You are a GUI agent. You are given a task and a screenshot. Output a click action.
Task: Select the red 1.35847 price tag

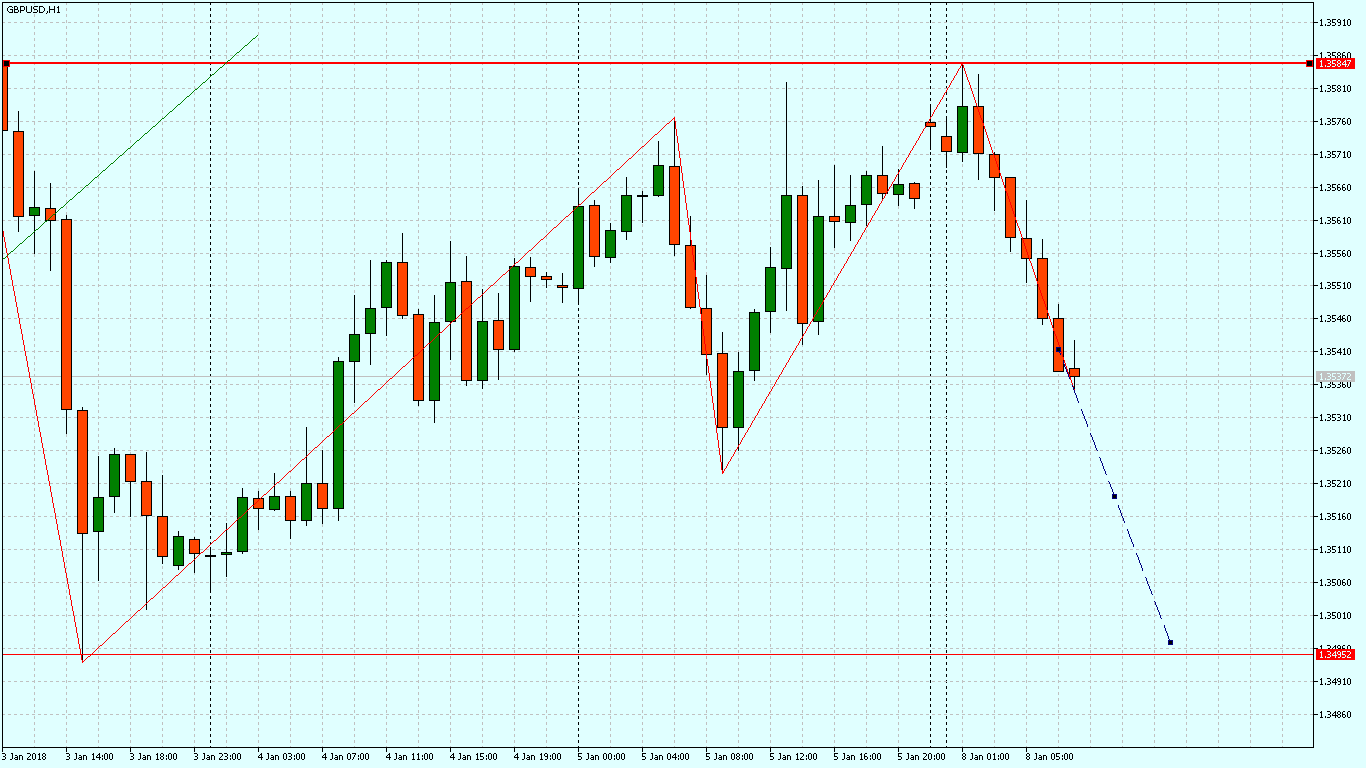[1335, 63]
